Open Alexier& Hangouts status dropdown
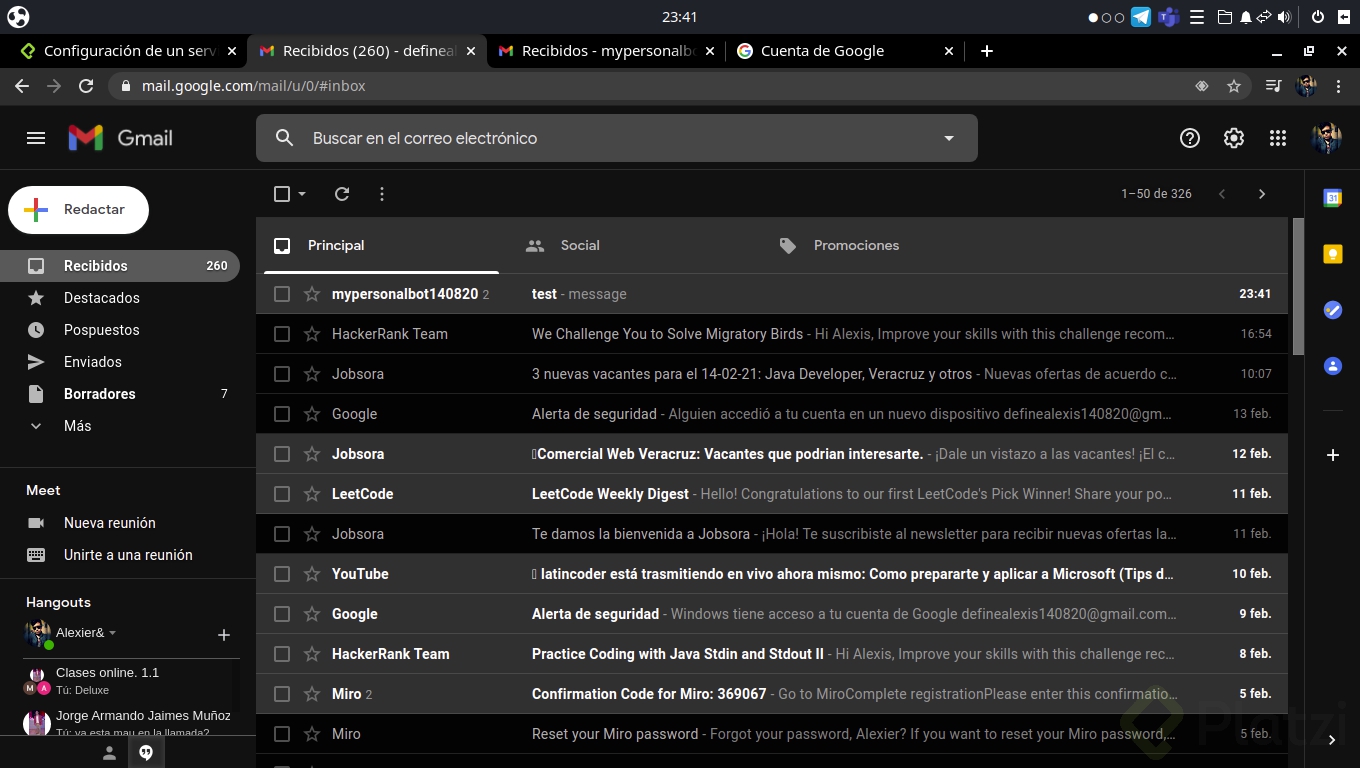 click(x=112, y=633)
